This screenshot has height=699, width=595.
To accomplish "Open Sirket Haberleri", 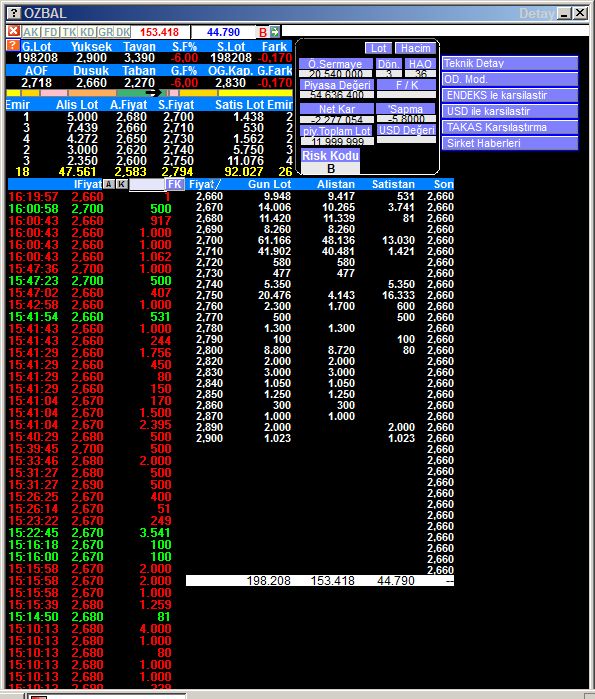I will (510, 143).
